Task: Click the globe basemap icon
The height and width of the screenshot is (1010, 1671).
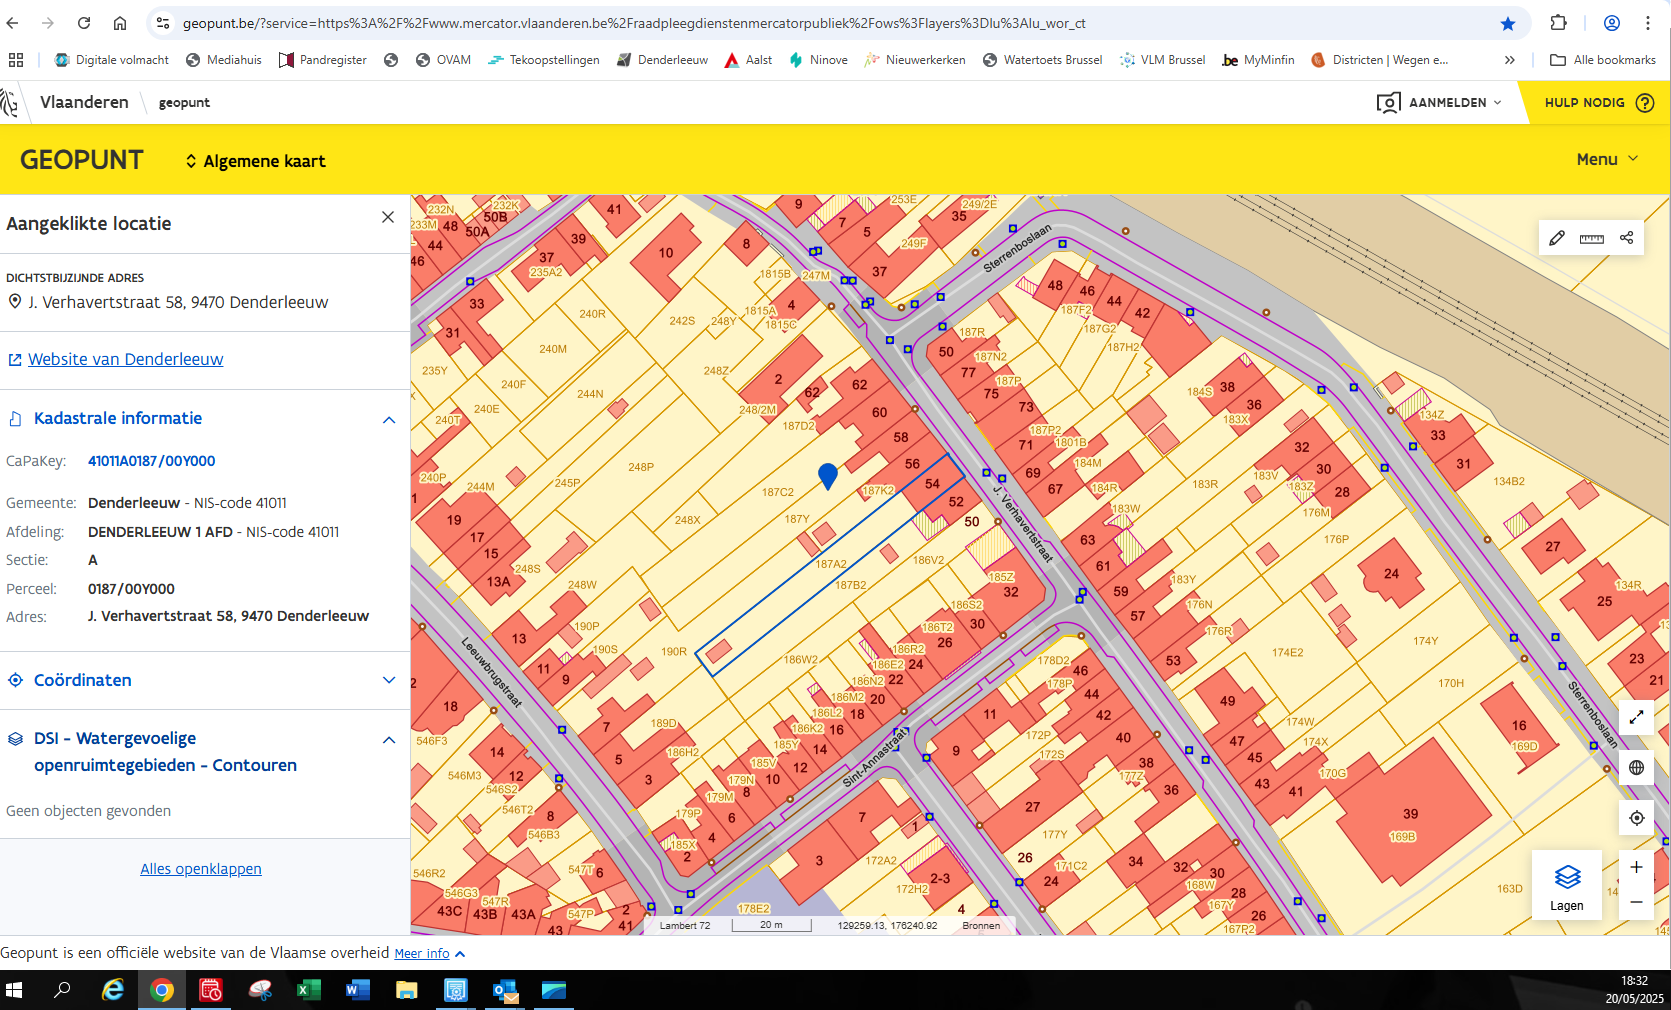Action: click(1636, 768)
